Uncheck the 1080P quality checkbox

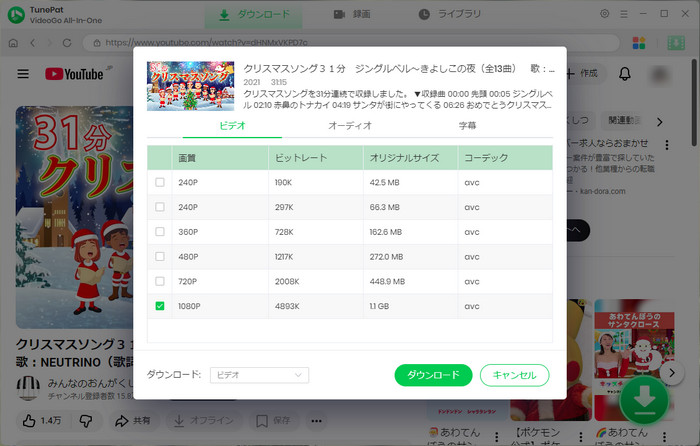pyautogui.click(x=160, y=306)
